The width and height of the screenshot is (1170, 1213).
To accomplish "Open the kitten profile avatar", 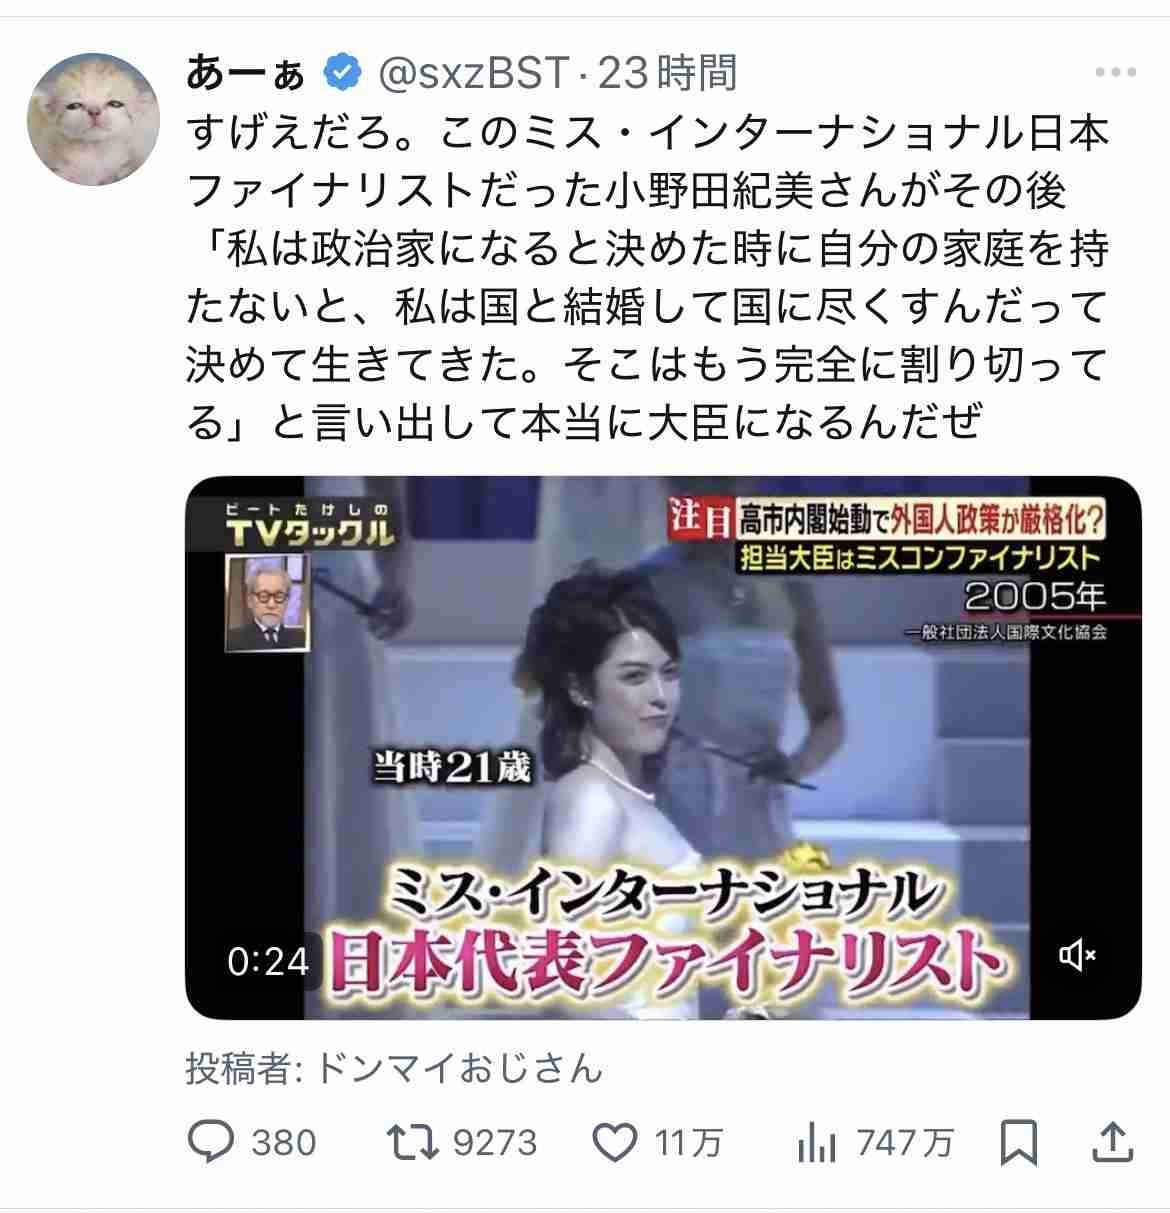I will 94,119.
